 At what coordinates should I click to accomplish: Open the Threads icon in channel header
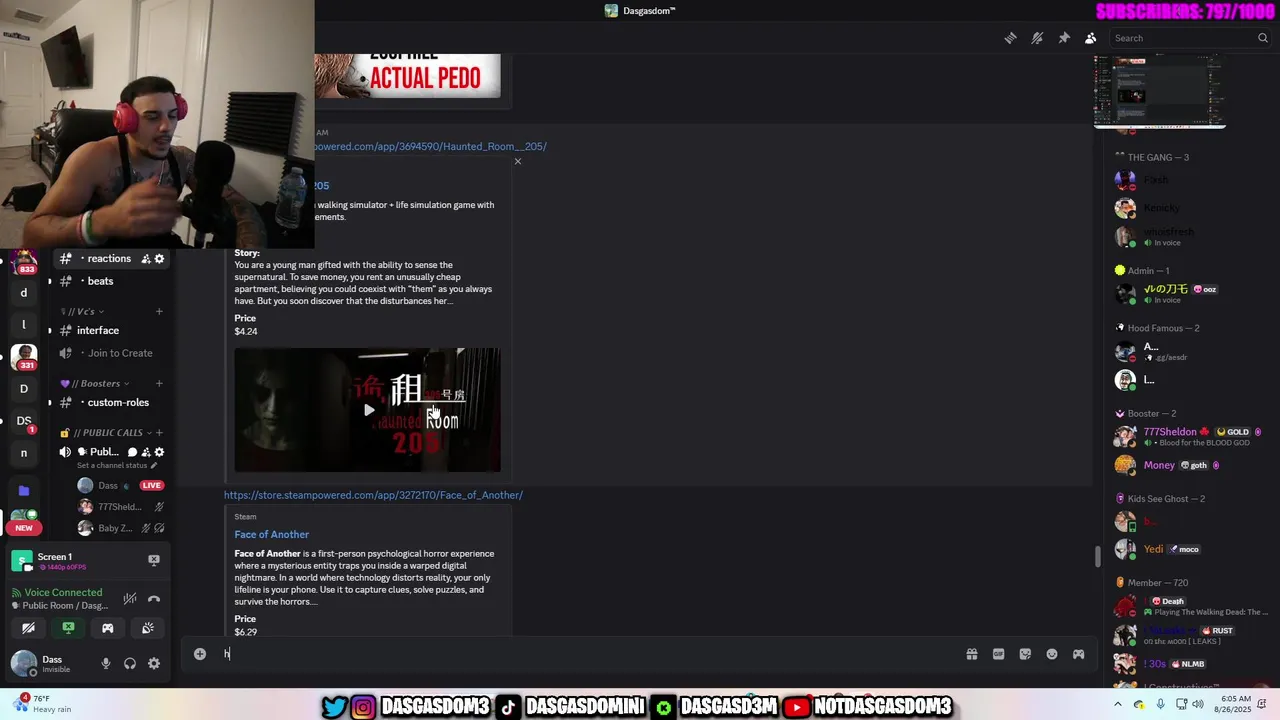pos(1010,38)
